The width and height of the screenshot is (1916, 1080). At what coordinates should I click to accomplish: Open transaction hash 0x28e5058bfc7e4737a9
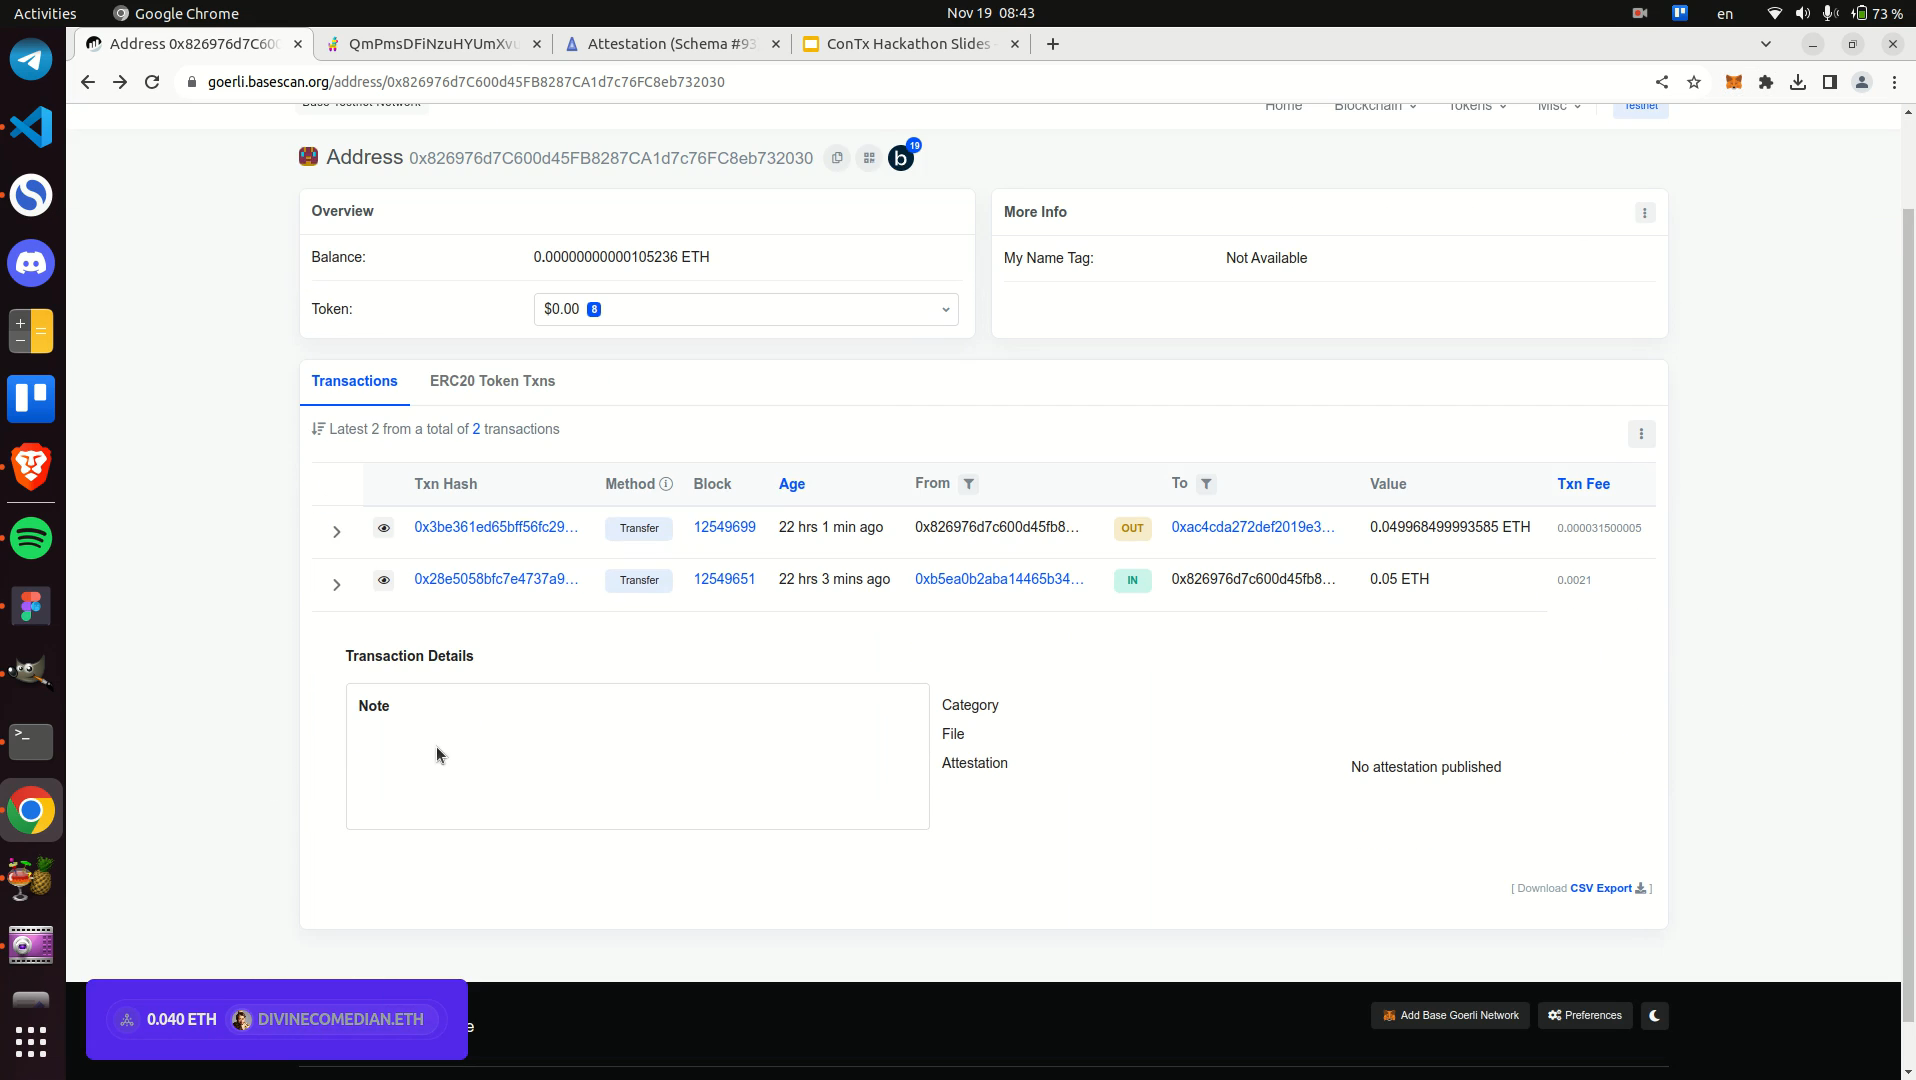click(496, 579)
